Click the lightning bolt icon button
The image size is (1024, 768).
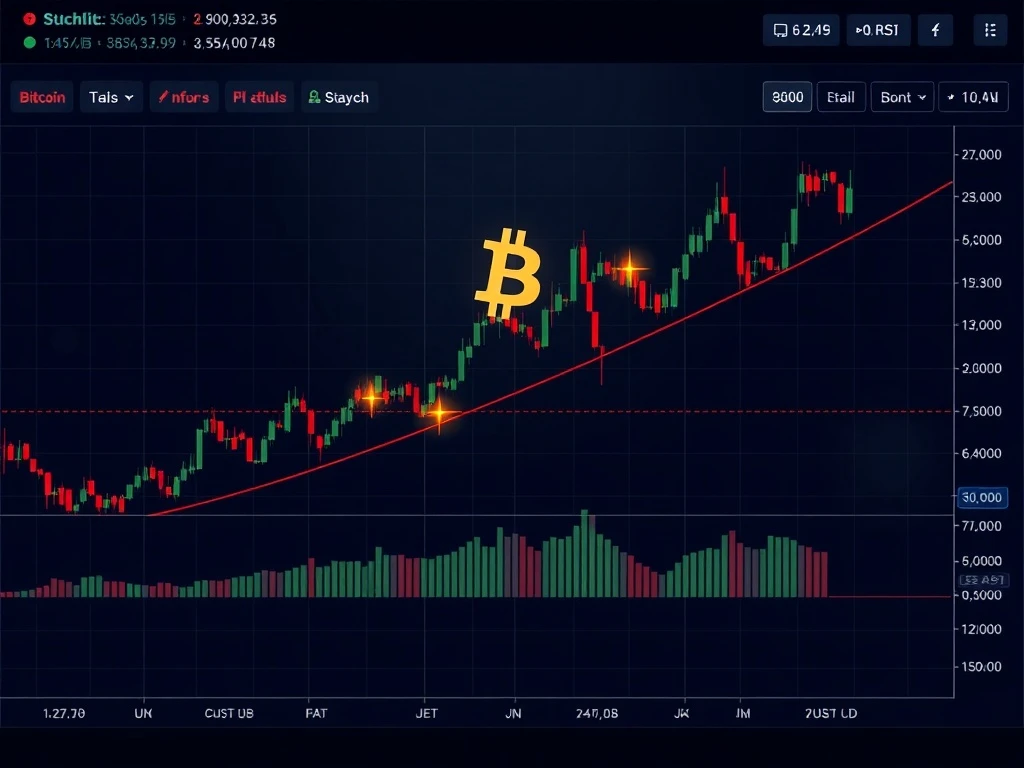point(936,31)
